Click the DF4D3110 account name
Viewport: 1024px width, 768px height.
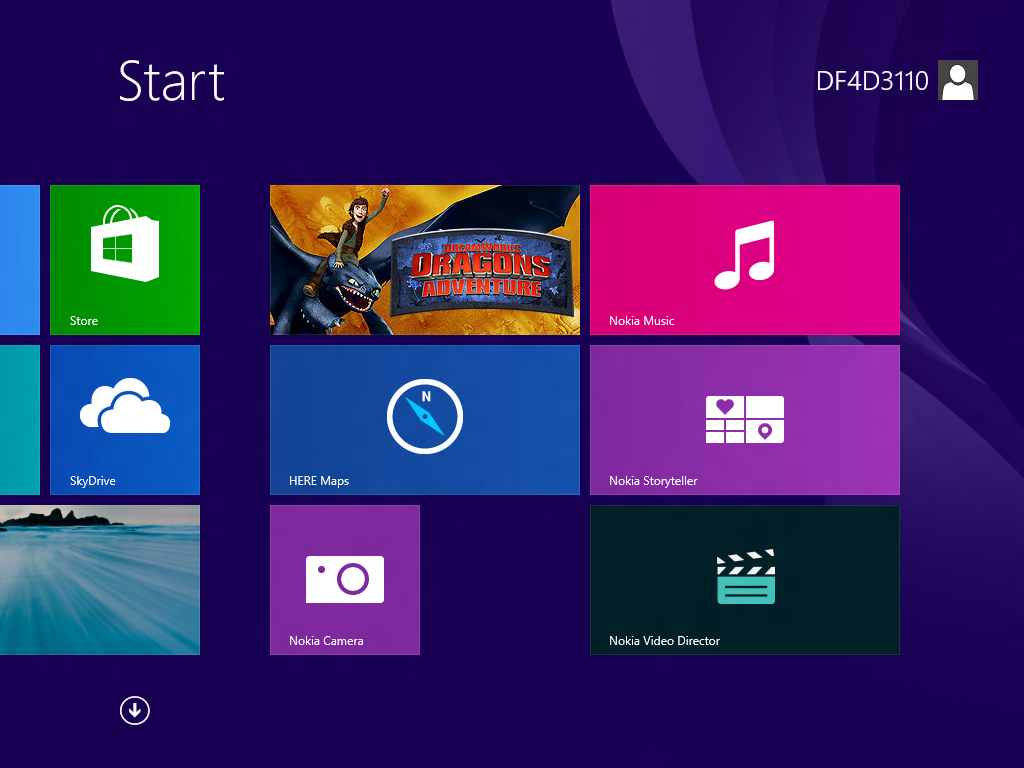coord(872,81)
